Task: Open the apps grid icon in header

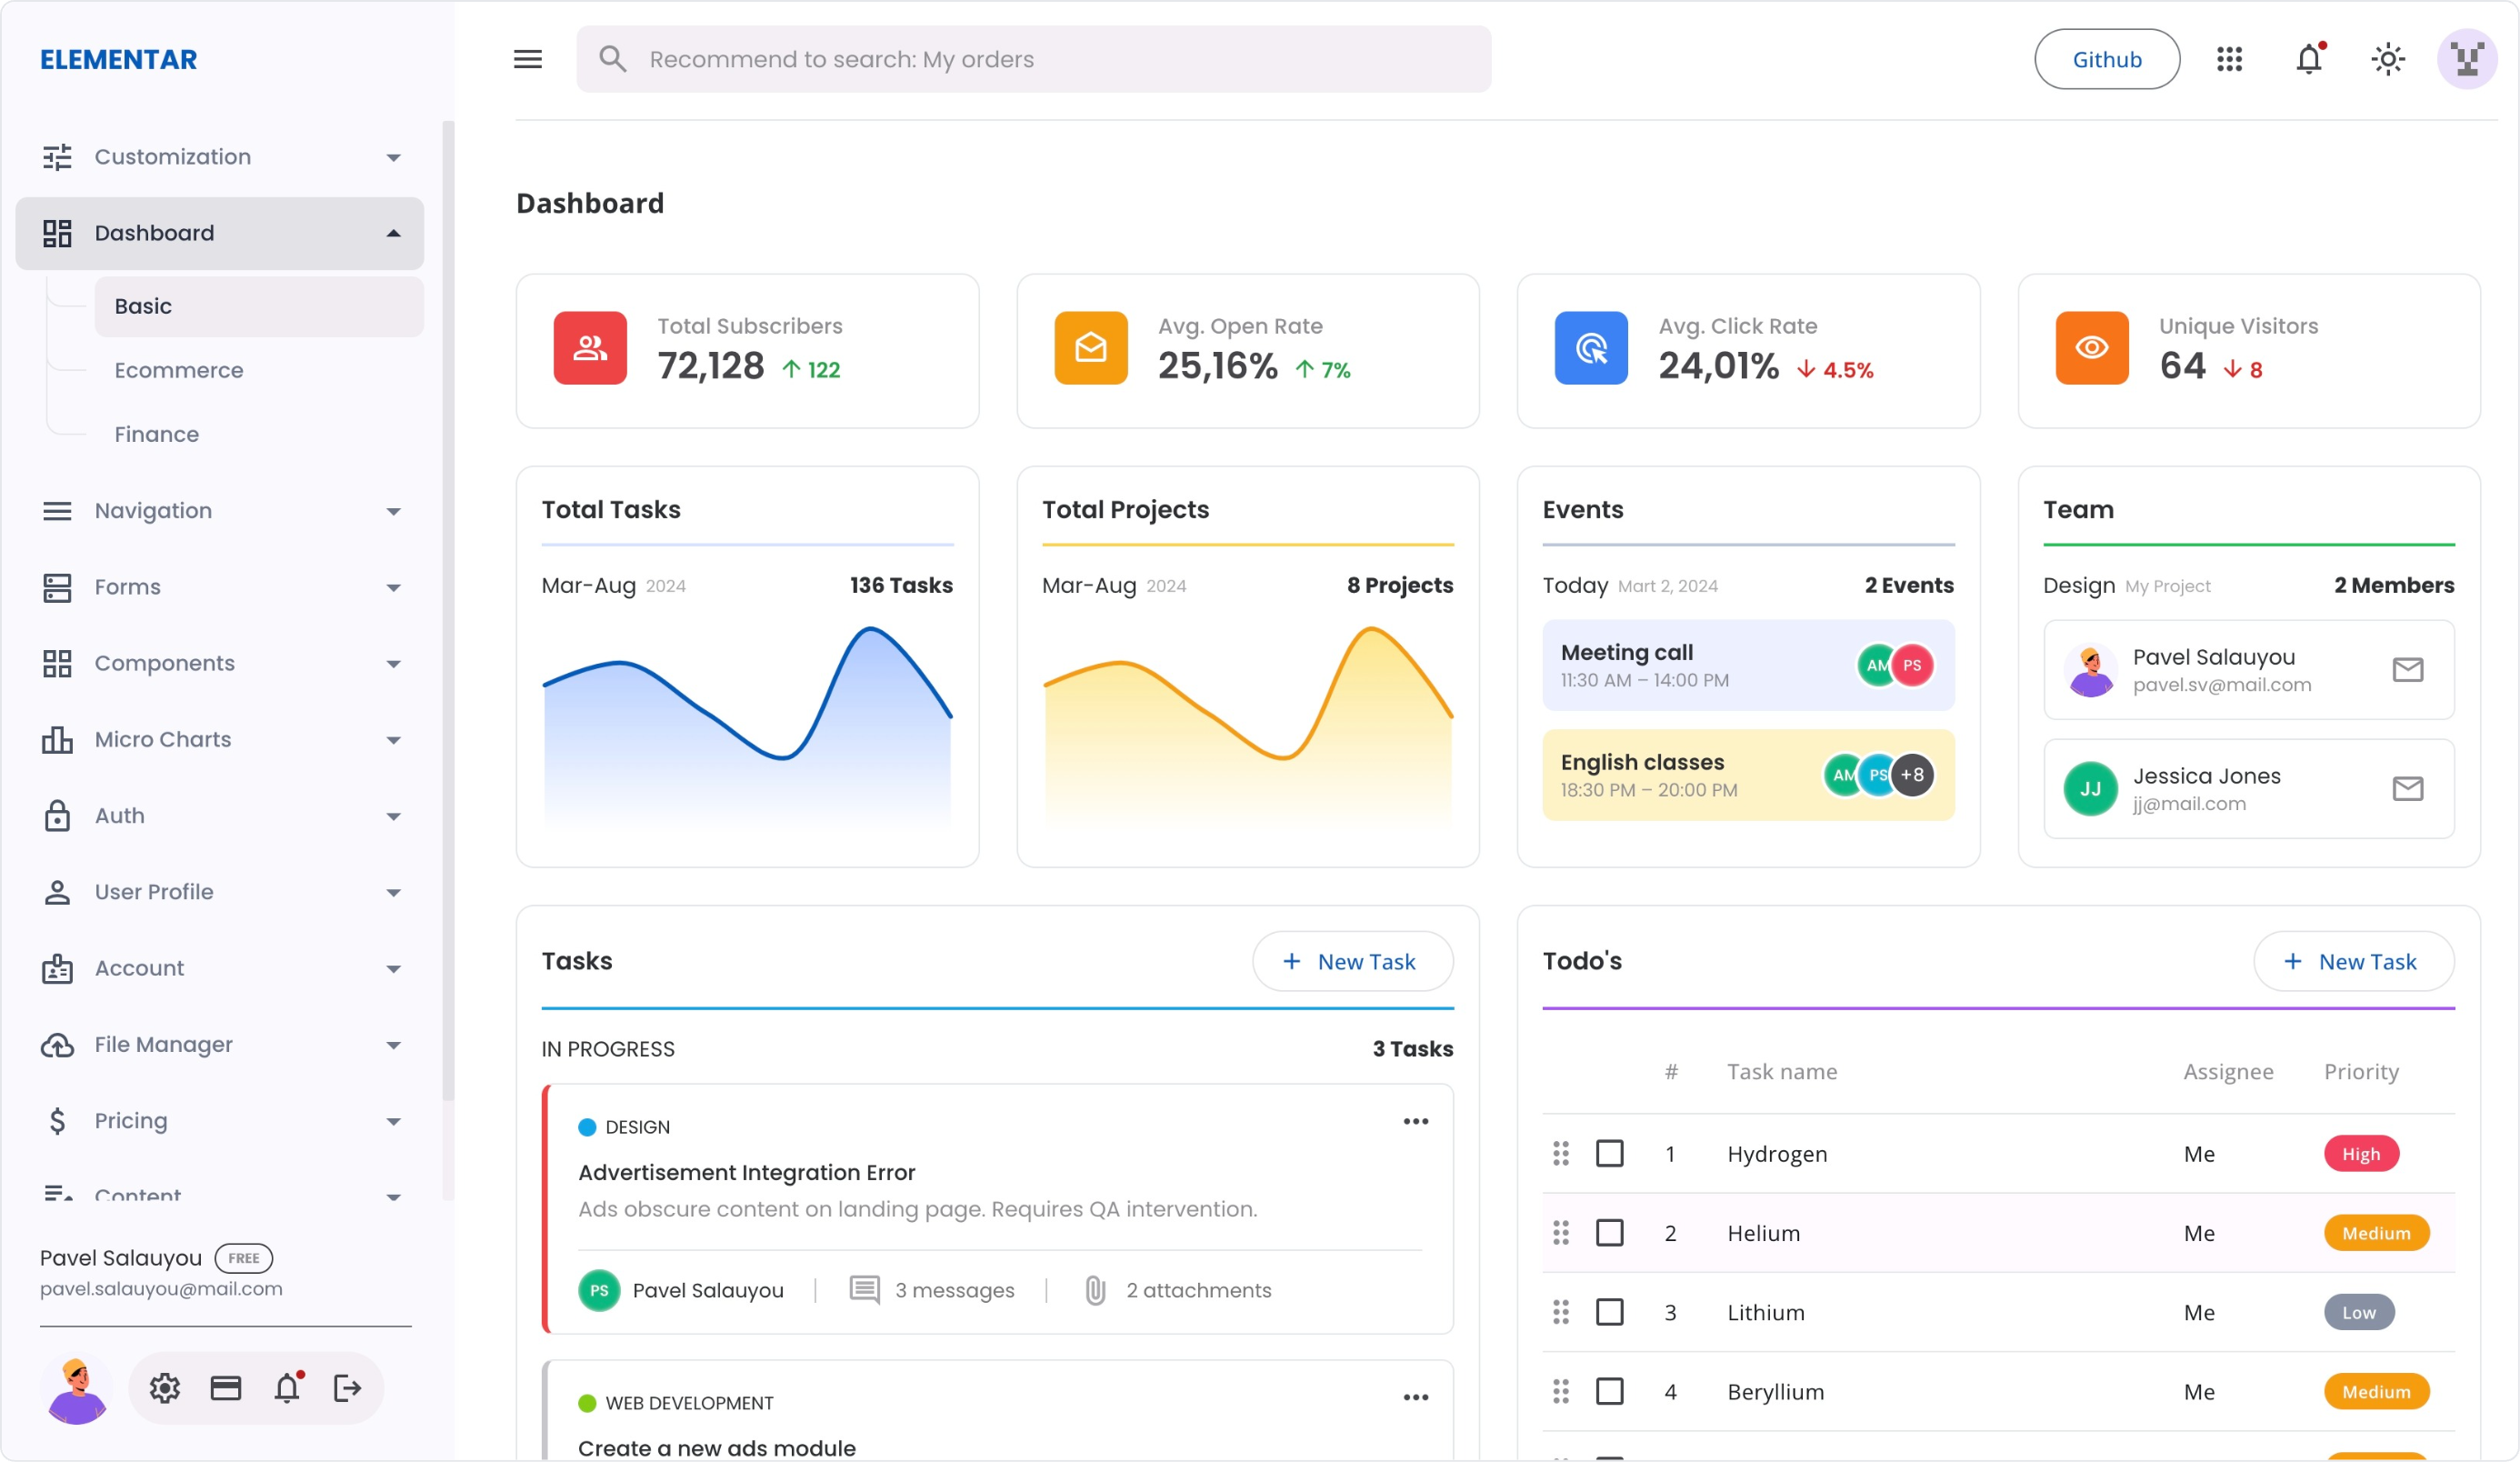Action: [x=2229, y=59]
